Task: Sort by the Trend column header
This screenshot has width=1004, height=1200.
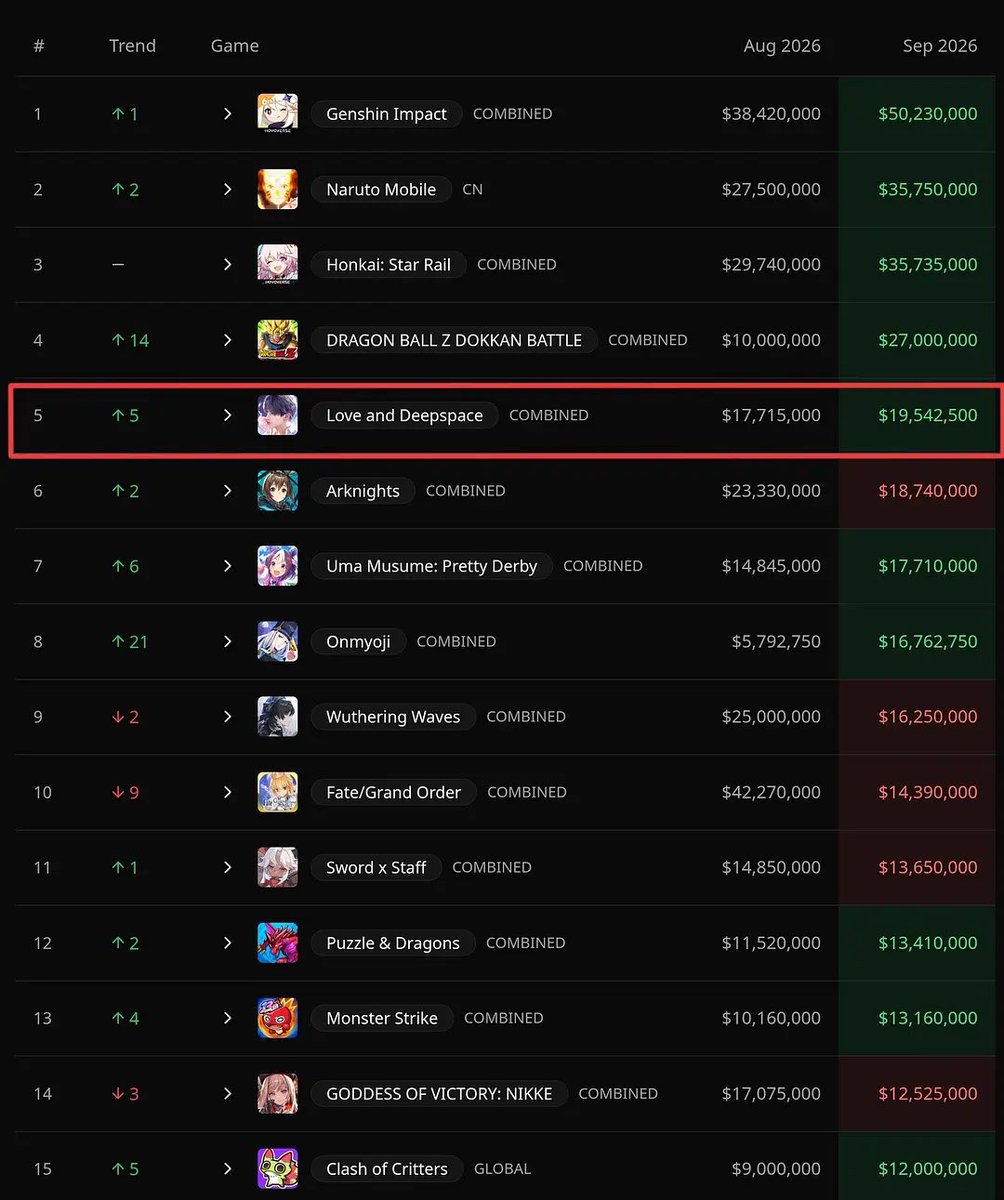Action: pyautogui.click(x=132, y=46)
